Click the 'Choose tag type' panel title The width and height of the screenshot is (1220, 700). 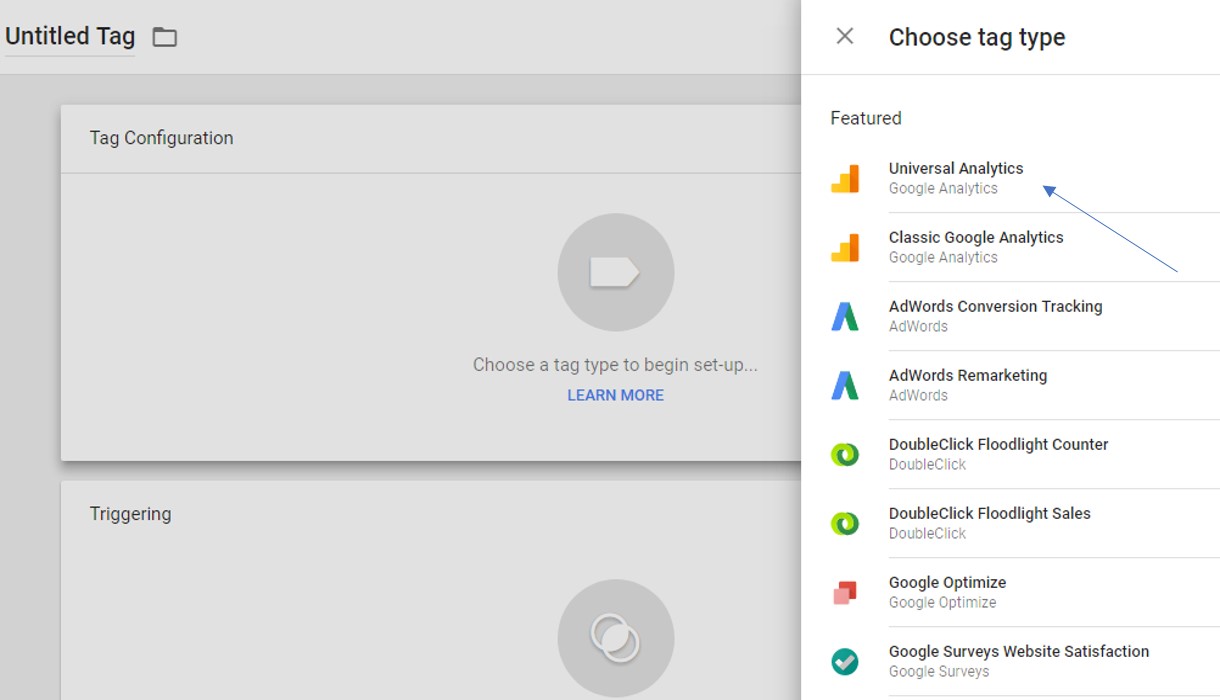977,38
